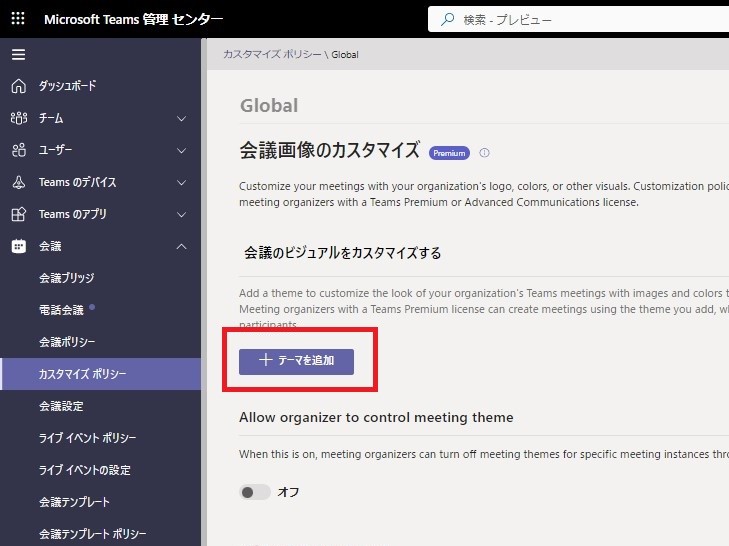Click the Teams のアプリ icon
The image size is (729, 546).
19,214
